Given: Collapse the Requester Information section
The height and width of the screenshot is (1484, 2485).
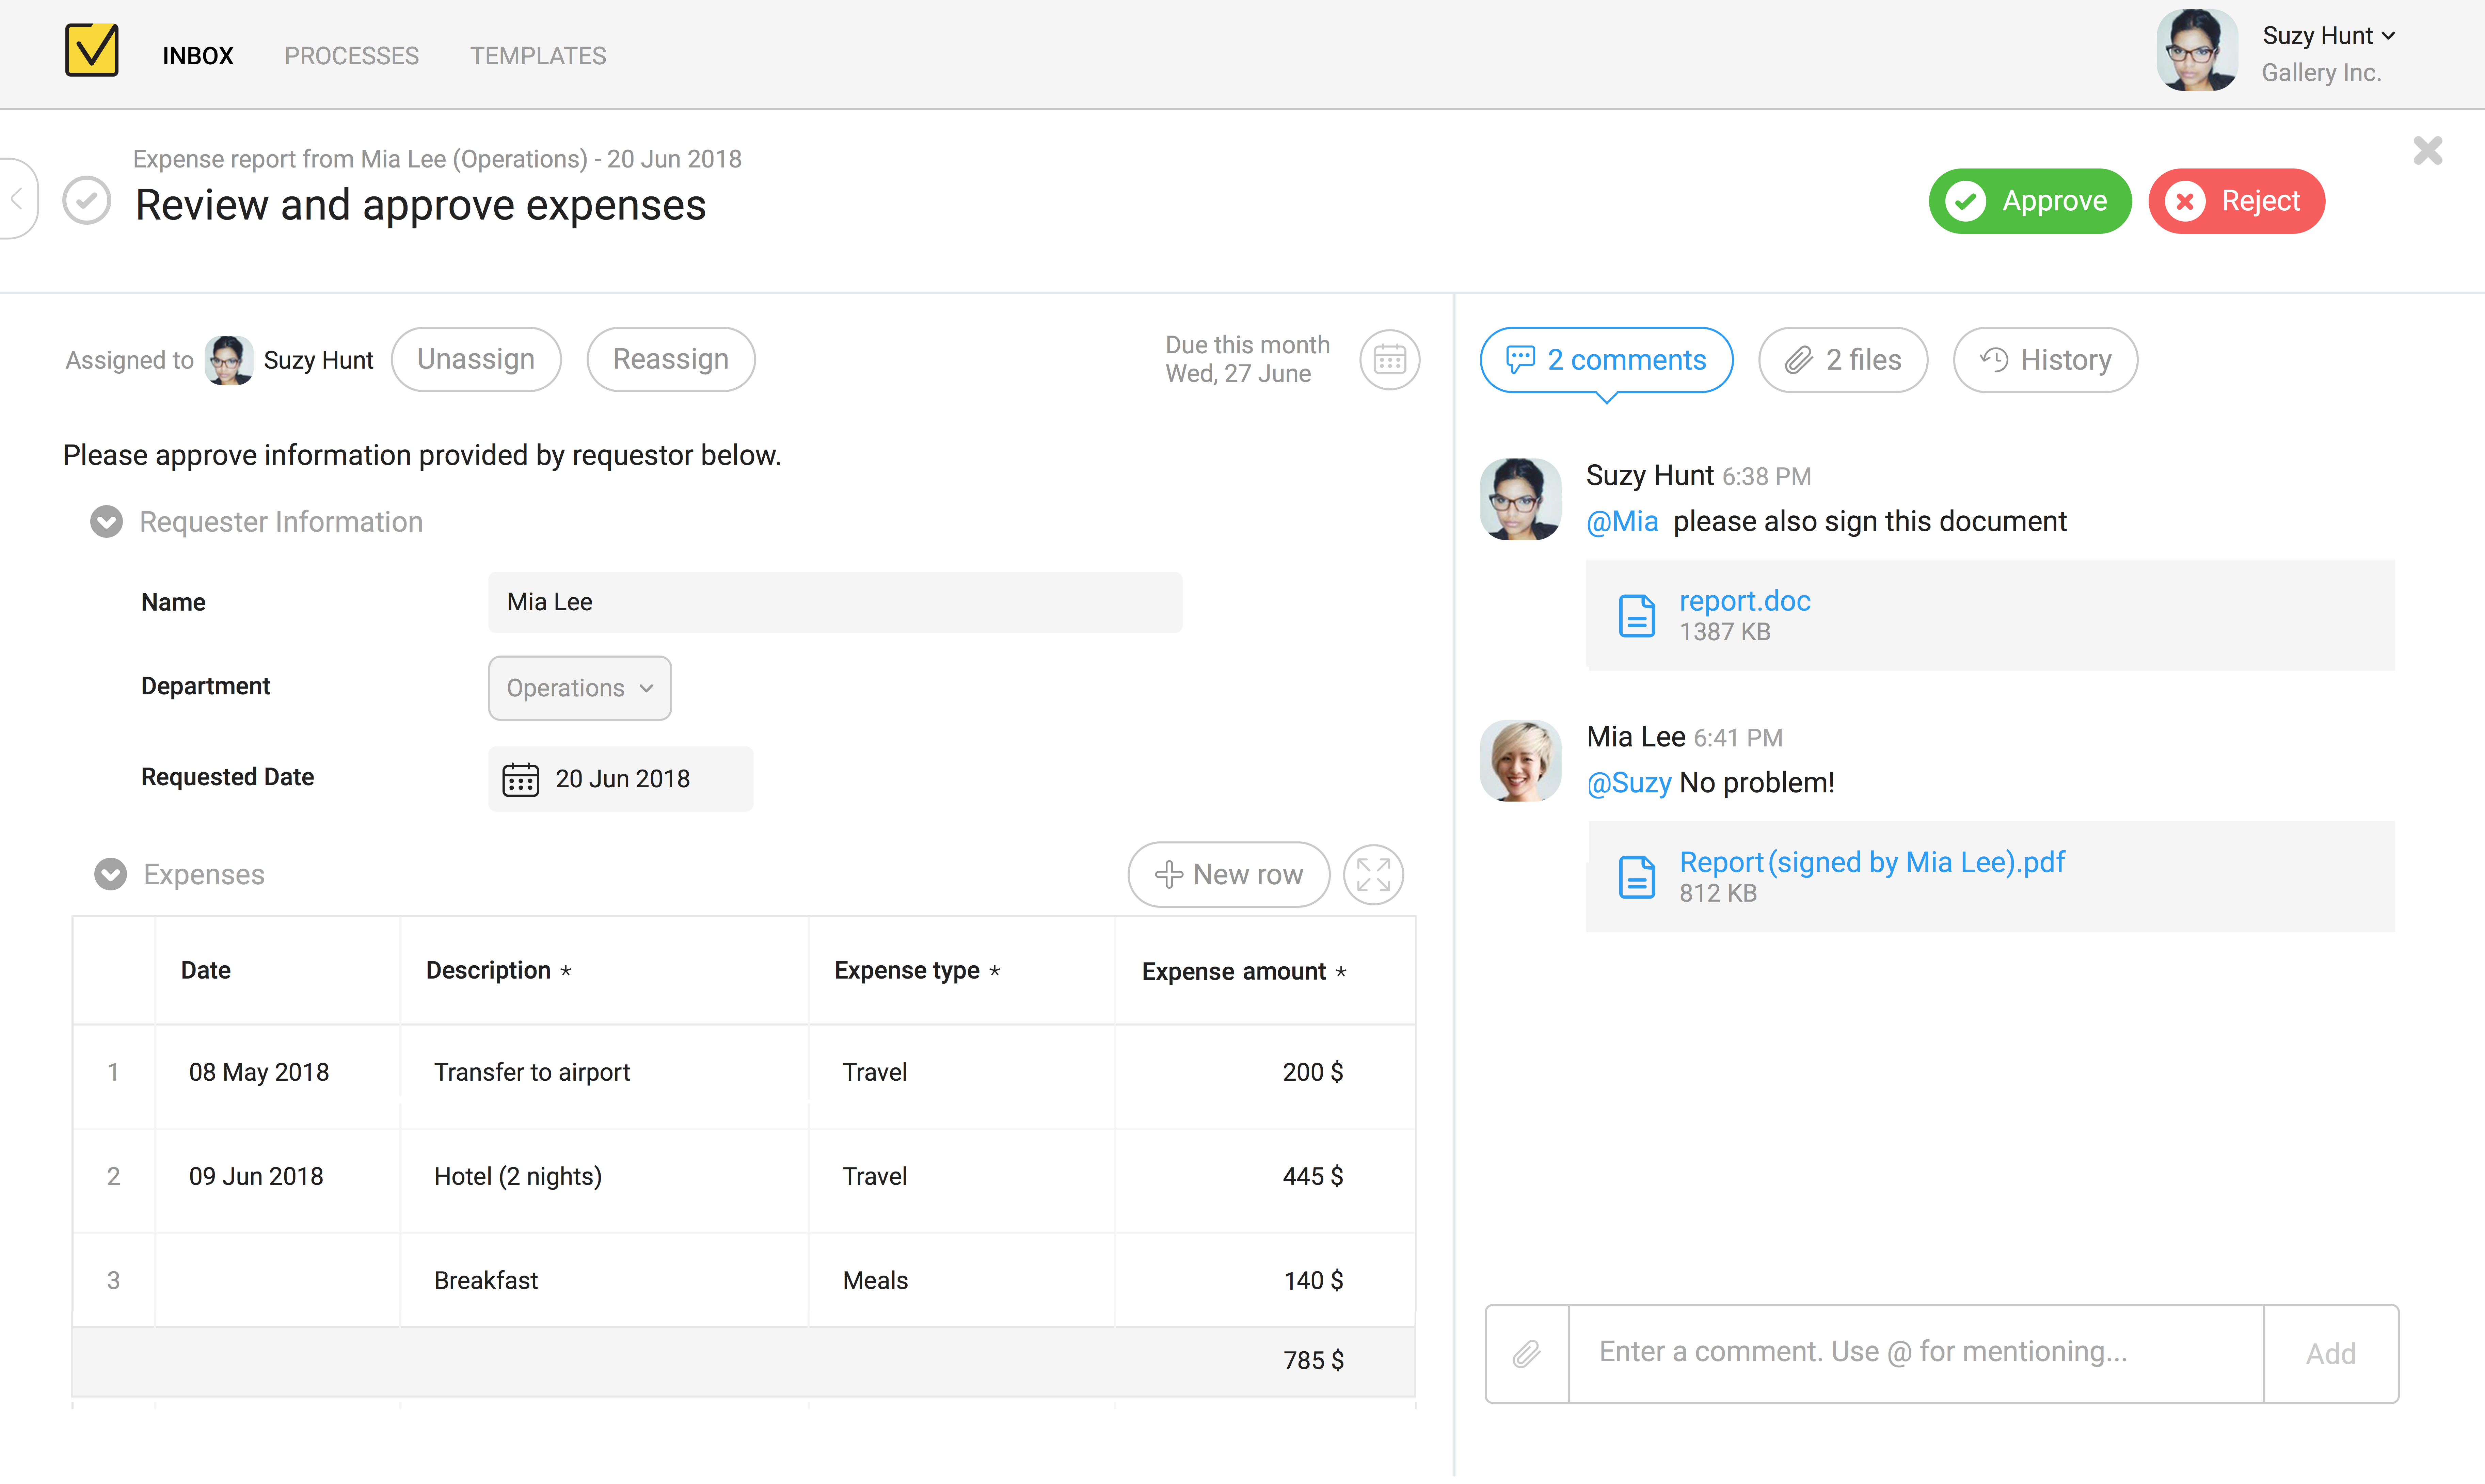Looking at the screenshot, I should 107,522.
